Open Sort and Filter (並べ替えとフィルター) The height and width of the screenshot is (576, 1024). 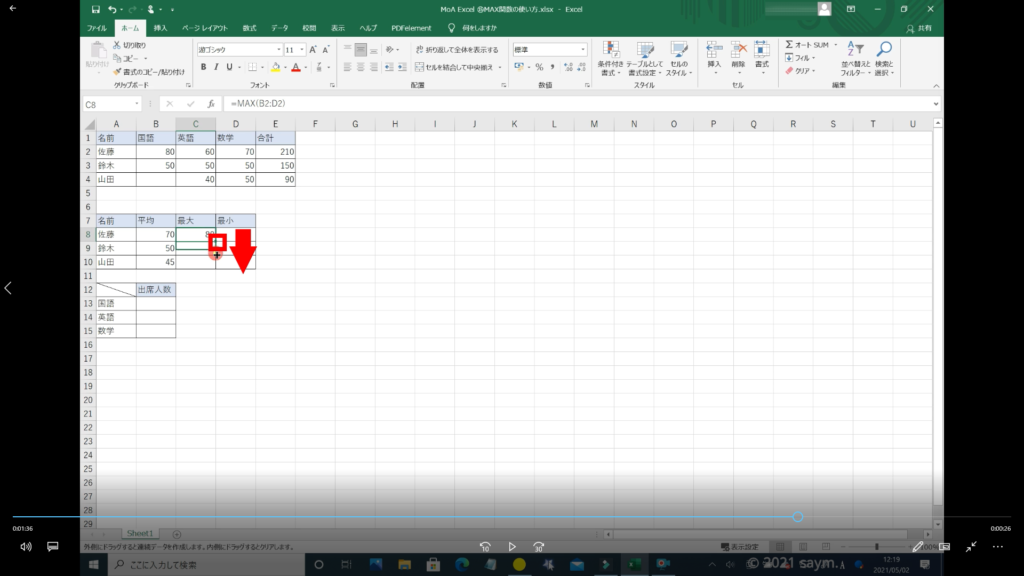click(x=854, y=59)
